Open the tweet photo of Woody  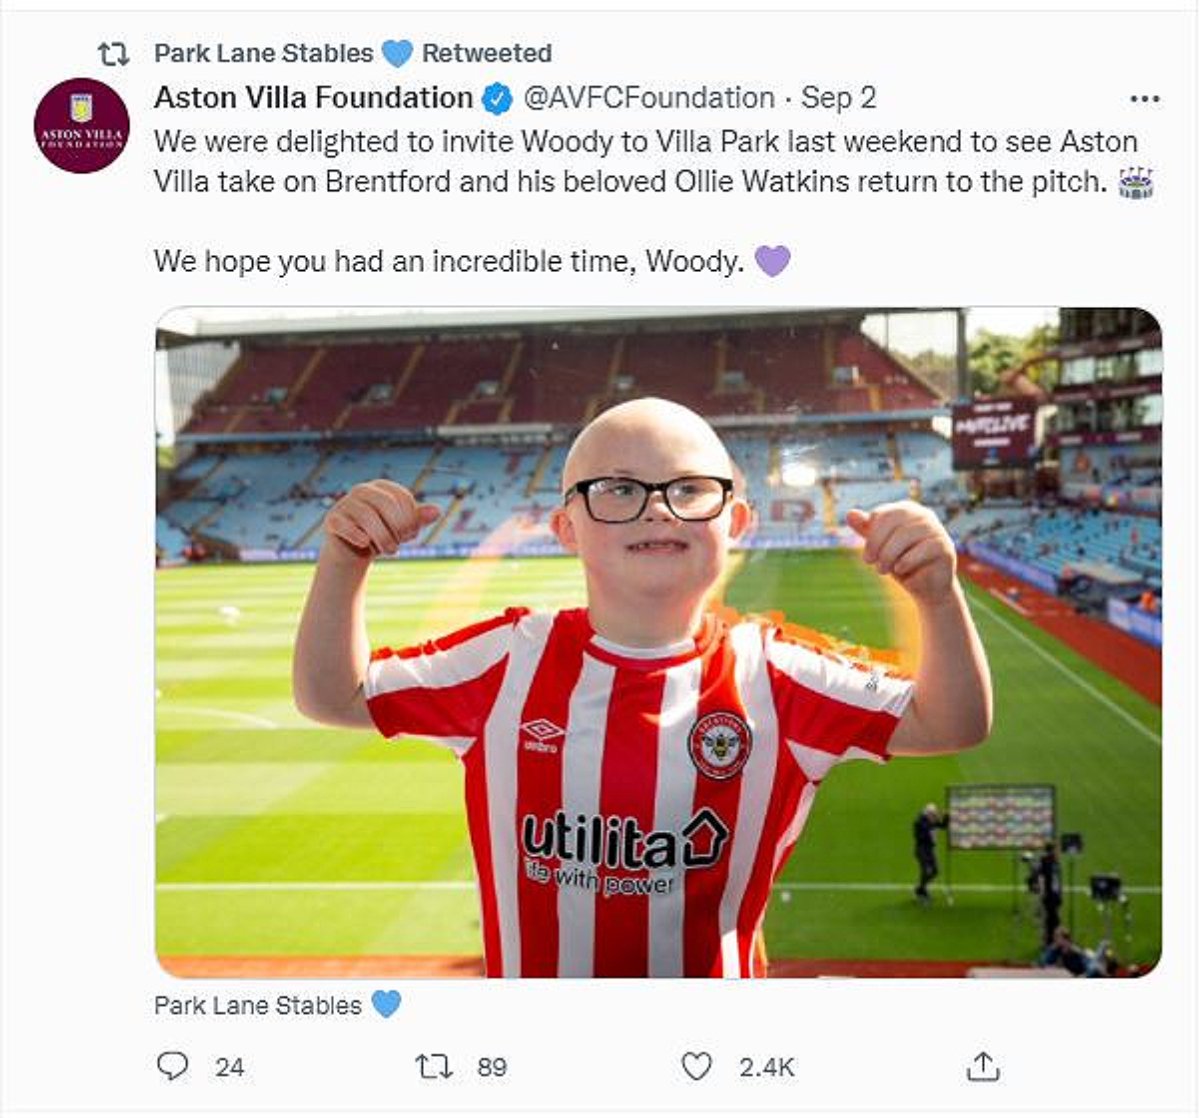pos(658,642)
